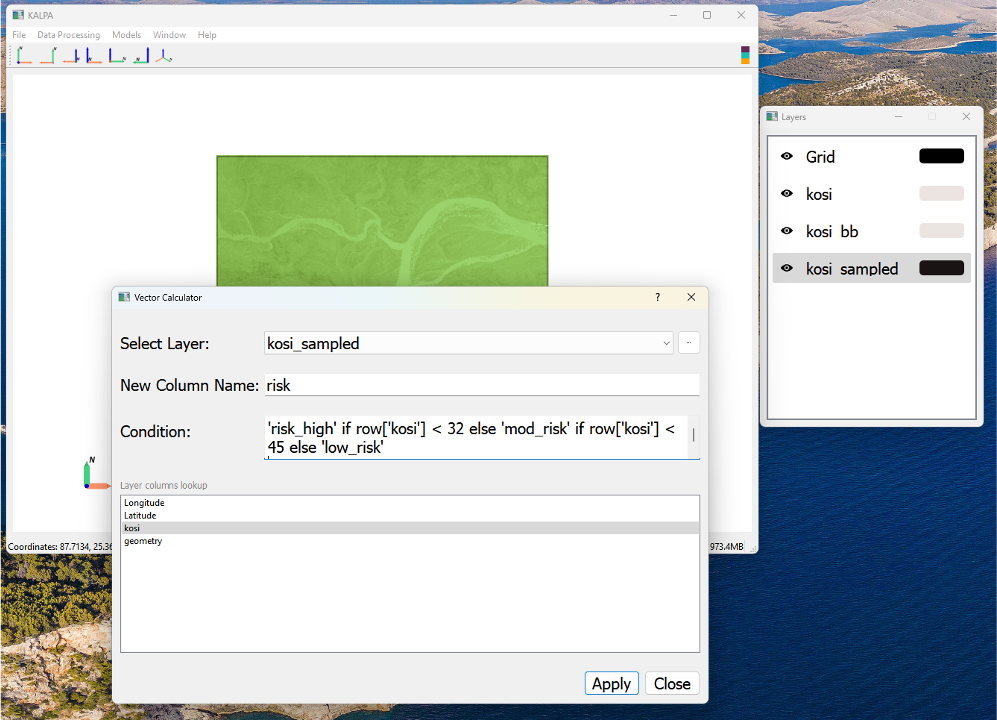
Task: Hide the Grid layer with eye icon
Action: pos(787,156)
